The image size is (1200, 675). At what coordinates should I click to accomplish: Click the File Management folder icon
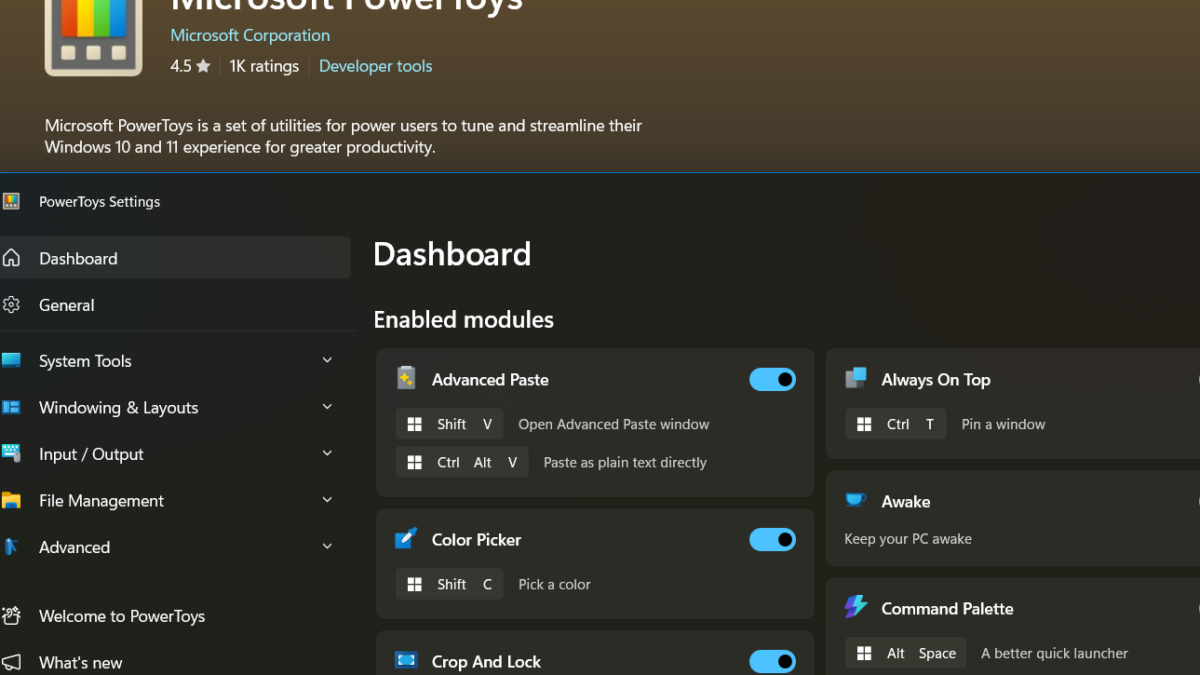(11, 500)
